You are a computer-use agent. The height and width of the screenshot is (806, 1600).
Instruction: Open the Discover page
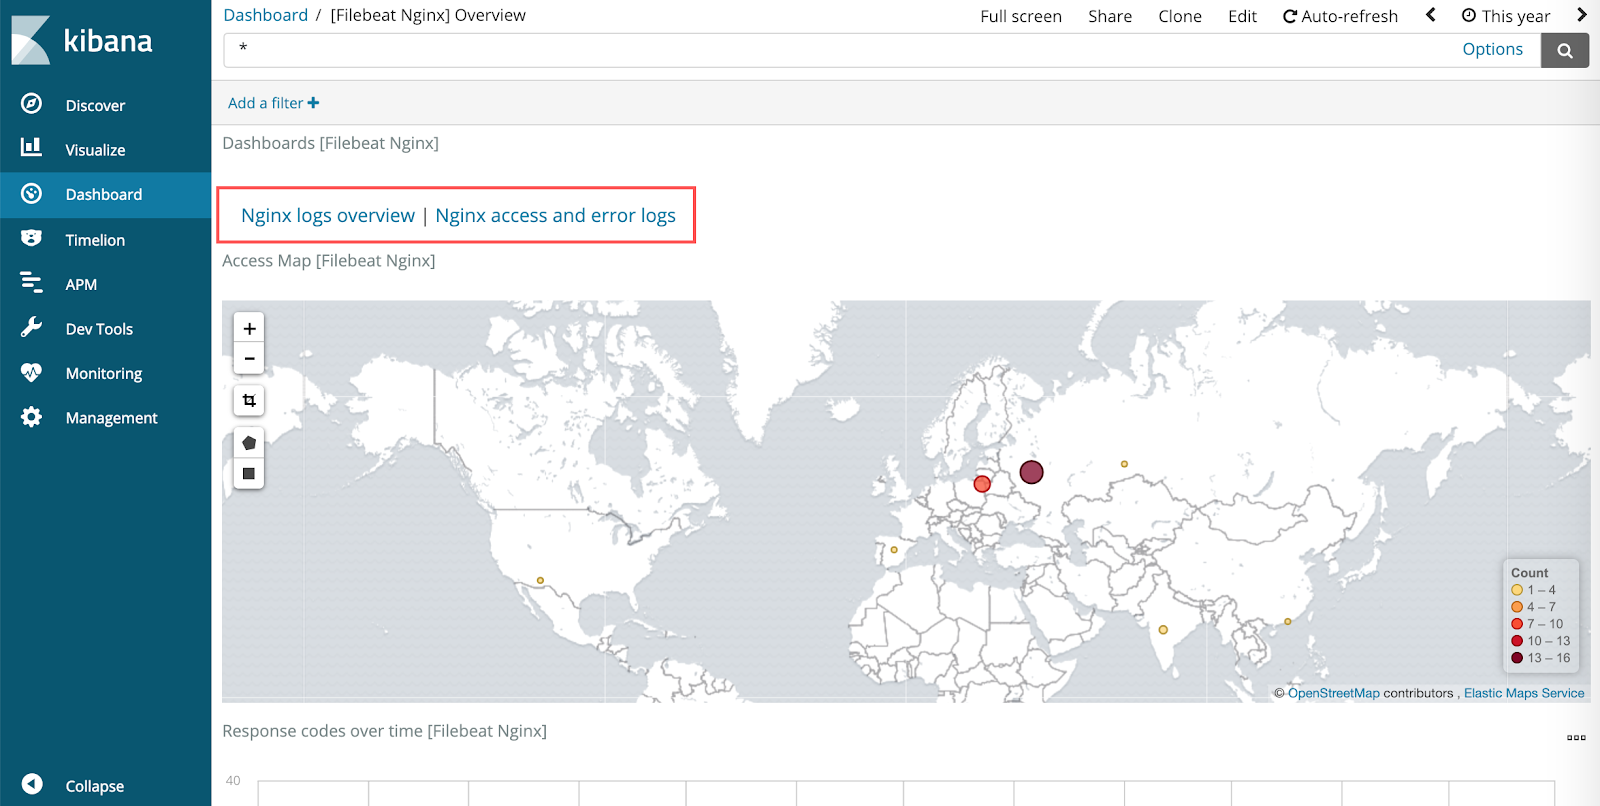pyautogui.click(x=95, y=105)
